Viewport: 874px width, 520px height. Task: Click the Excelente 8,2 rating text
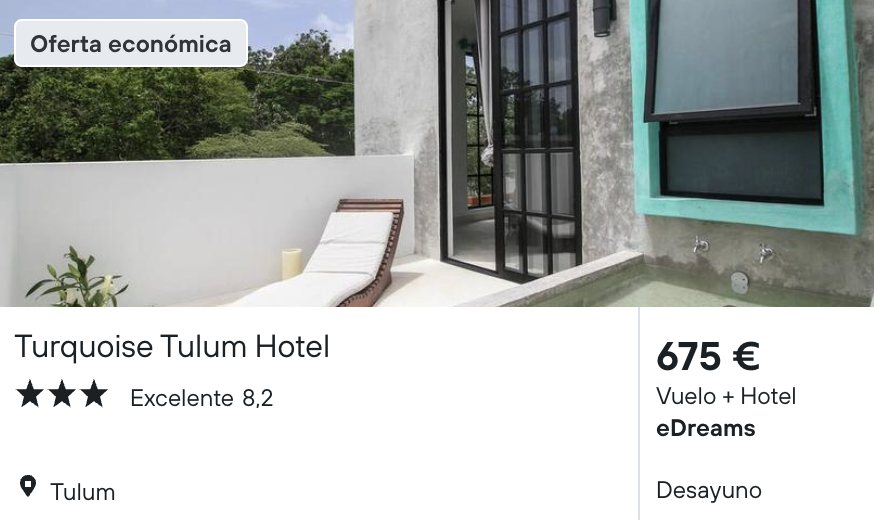coord(202,398)
